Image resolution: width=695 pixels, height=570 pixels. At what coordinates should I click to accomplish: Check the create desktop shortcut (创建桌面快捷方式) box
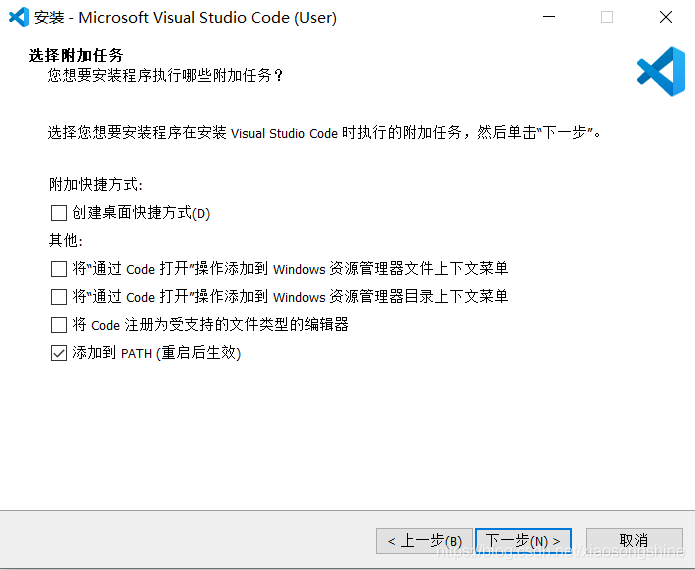point(59,213)
